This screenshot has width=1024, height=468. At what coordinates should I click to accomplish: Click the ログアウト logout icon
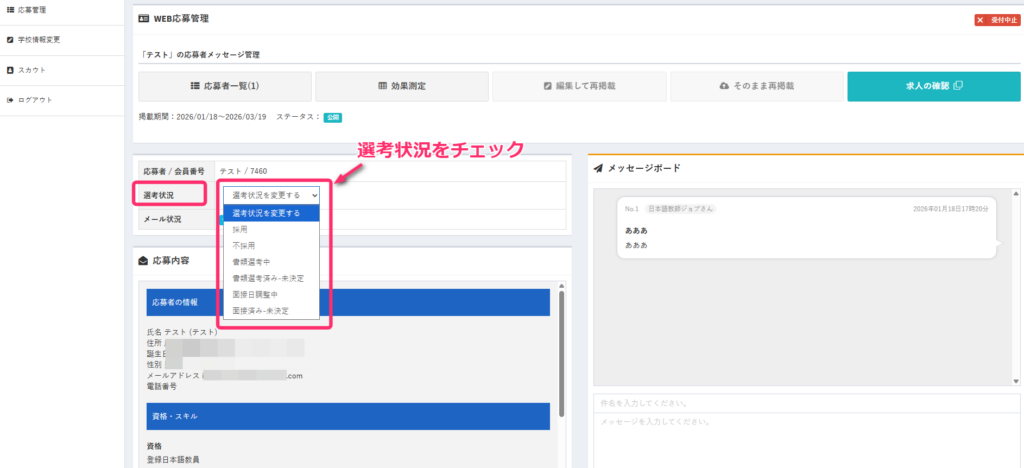point(9,100)
